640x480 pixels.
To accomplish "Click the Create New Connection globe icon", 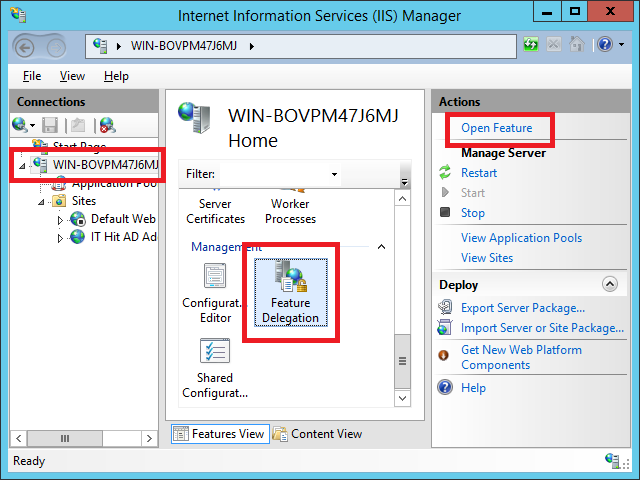I will pyautogui.click(x=20, y=124).
